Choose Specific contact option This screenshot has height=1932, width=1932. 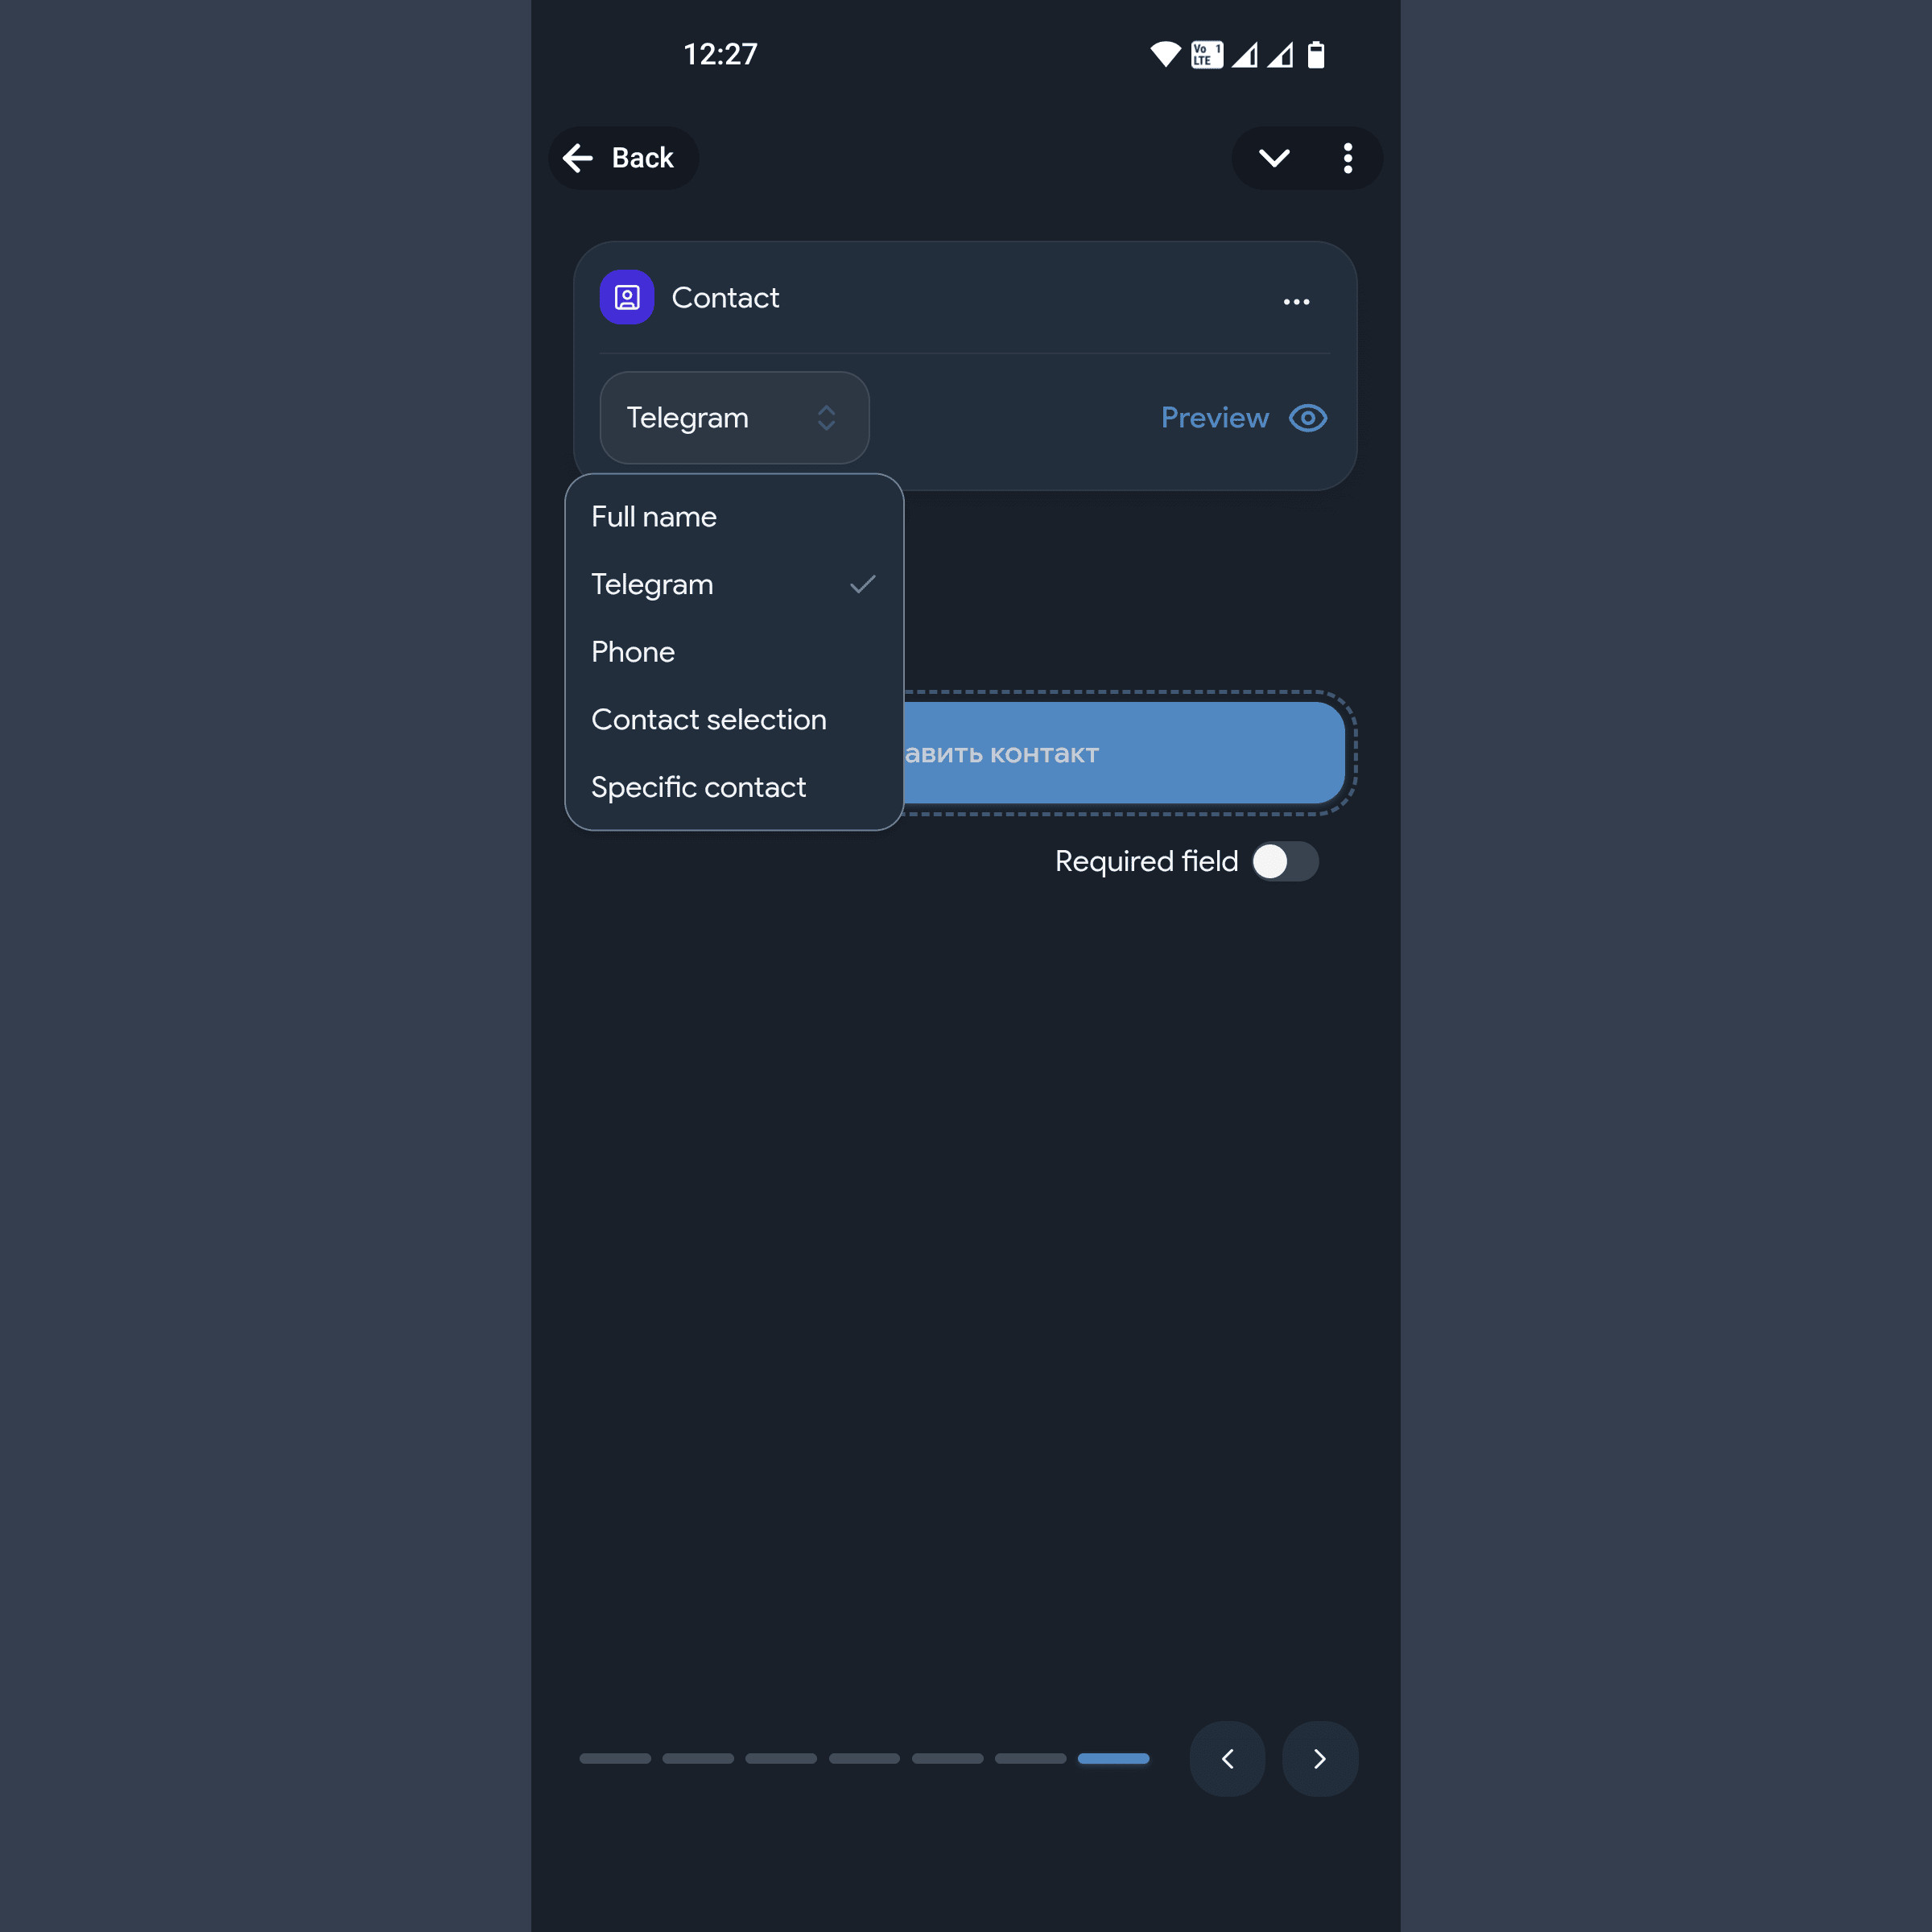coord(734,787)
